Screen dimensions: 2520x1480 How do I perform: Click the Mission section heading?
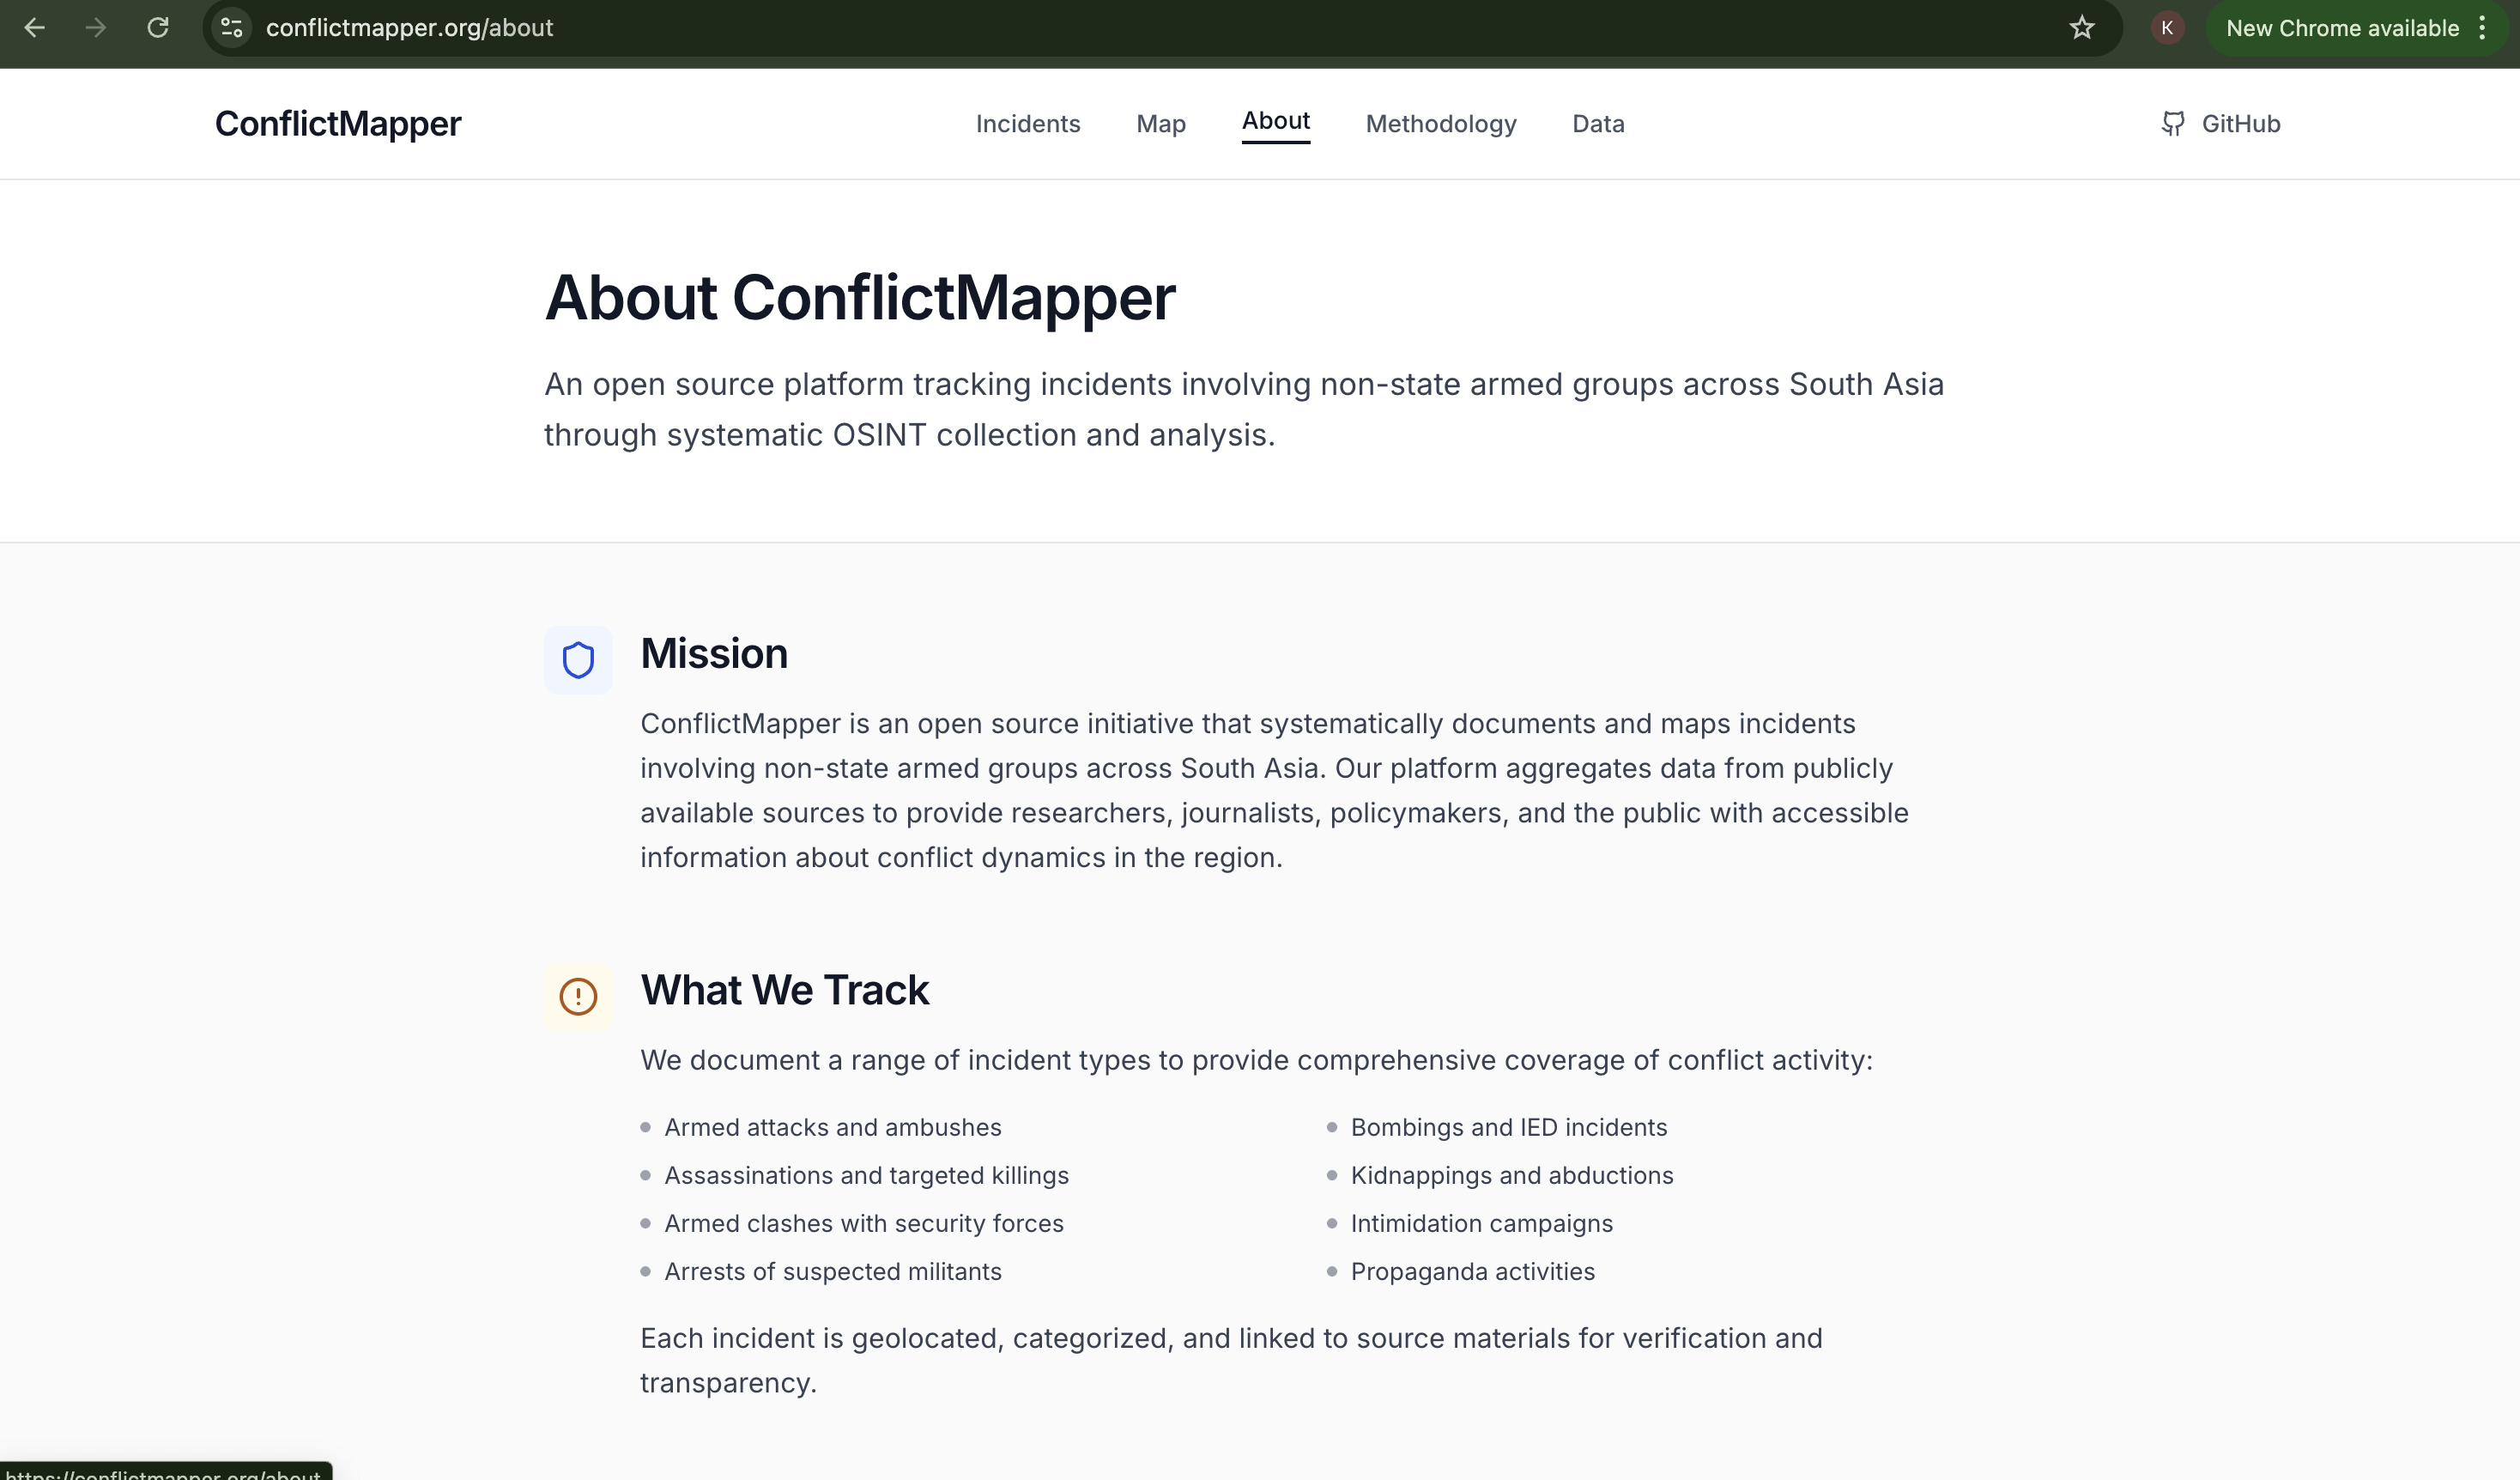(x=714, y=654)
